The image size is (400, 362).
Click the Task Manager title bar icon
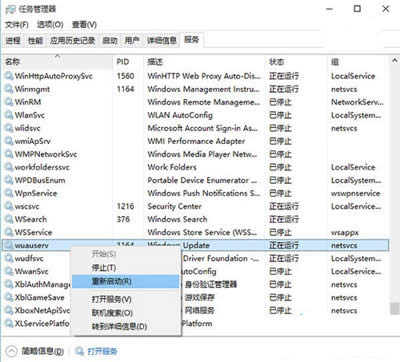(10, 9)
